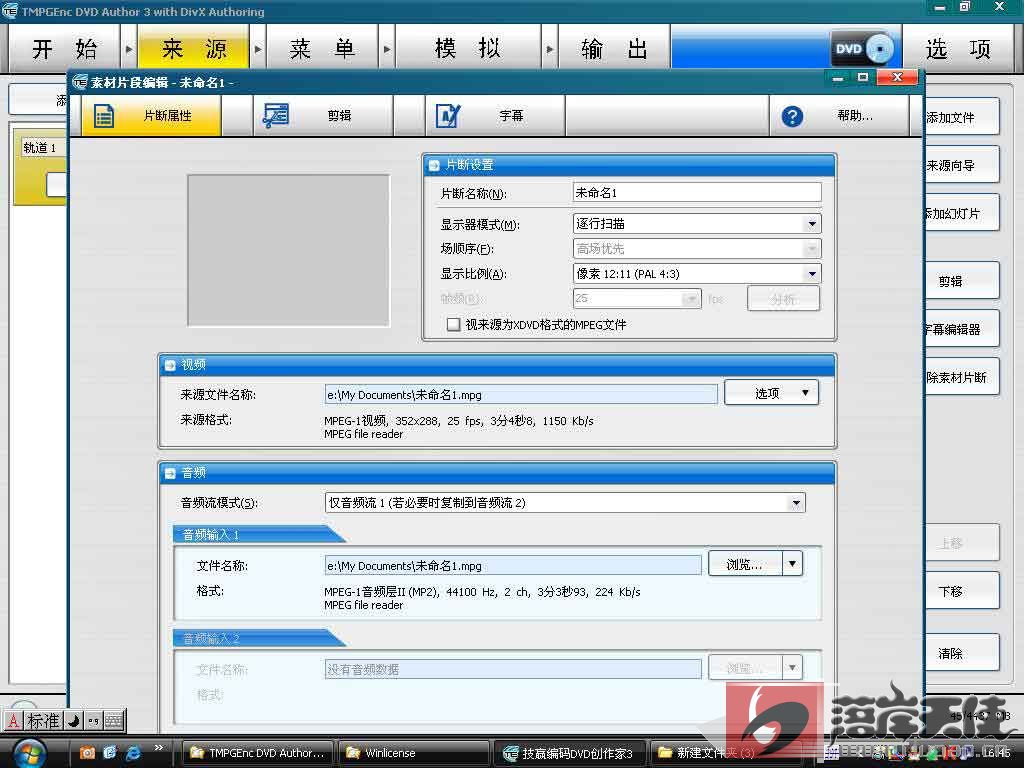Expand the 音频流模式 dropdown
Screen dimensions: 1024x768
point(795,503)
